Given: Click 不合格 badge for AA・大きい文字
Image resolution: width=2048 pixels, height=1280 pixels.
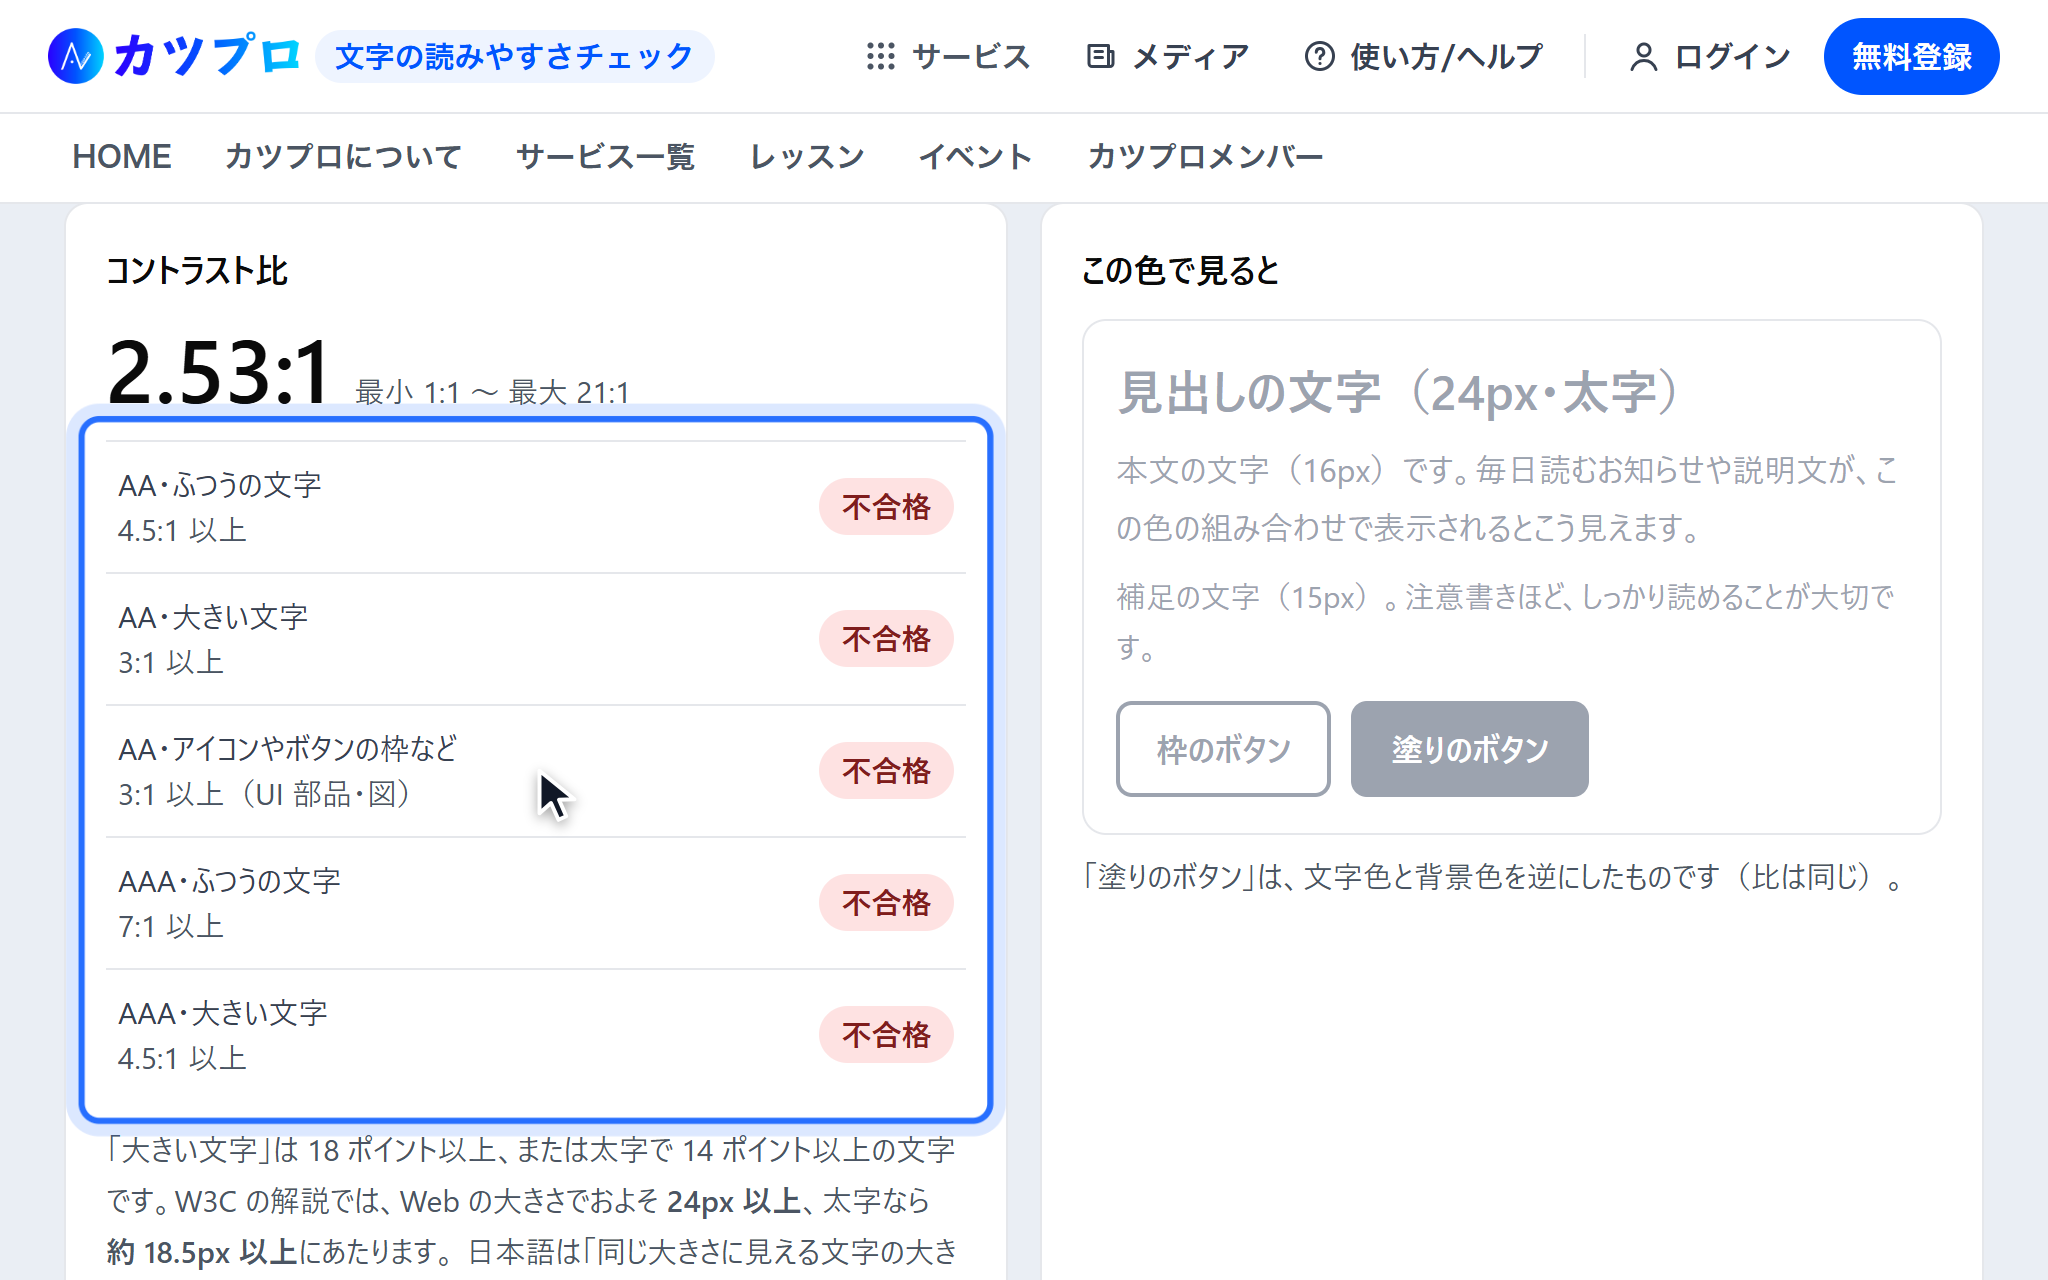Looking at the screenshot, I should (886, 639).
